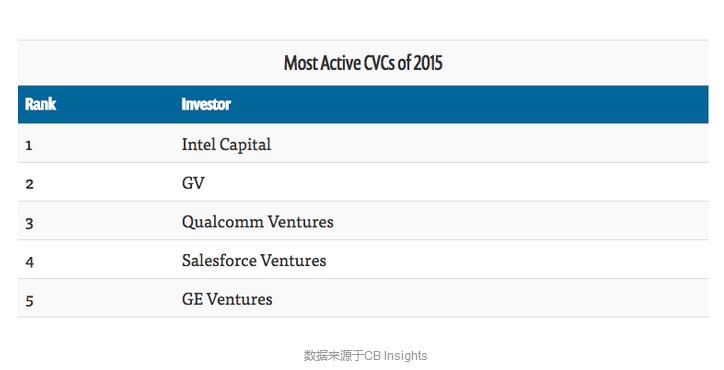
Task: Click the Investor column header
Action: [x=206, y=104]
